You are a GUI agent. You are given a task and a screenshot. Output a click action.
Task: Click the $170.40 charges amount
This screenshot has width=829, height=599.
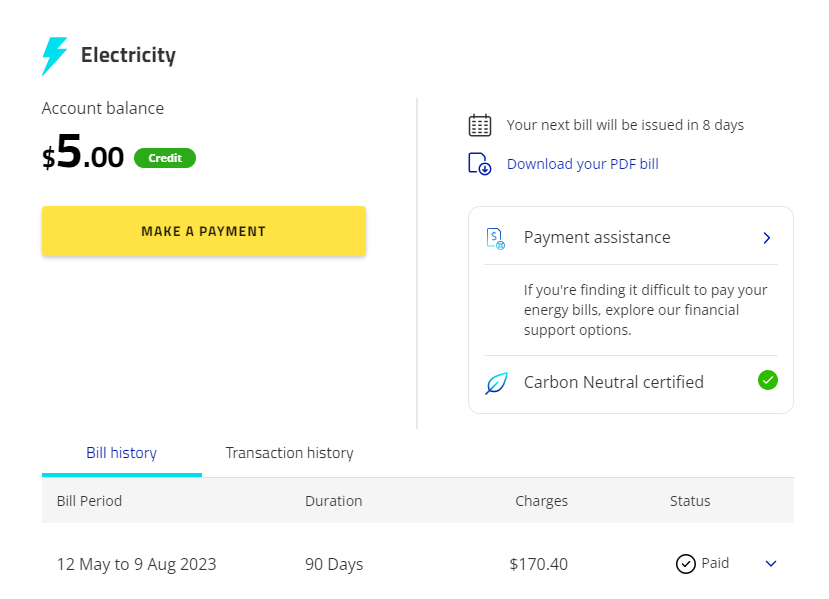click(x=538, y=564)
